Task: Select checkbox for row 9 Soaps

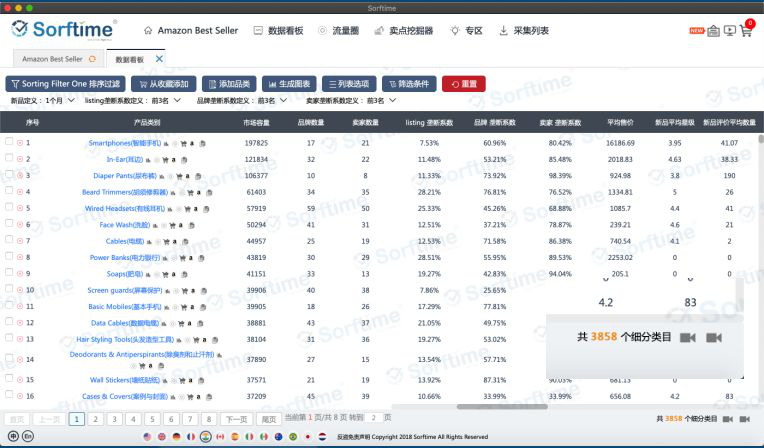Action: coord(9,272)
